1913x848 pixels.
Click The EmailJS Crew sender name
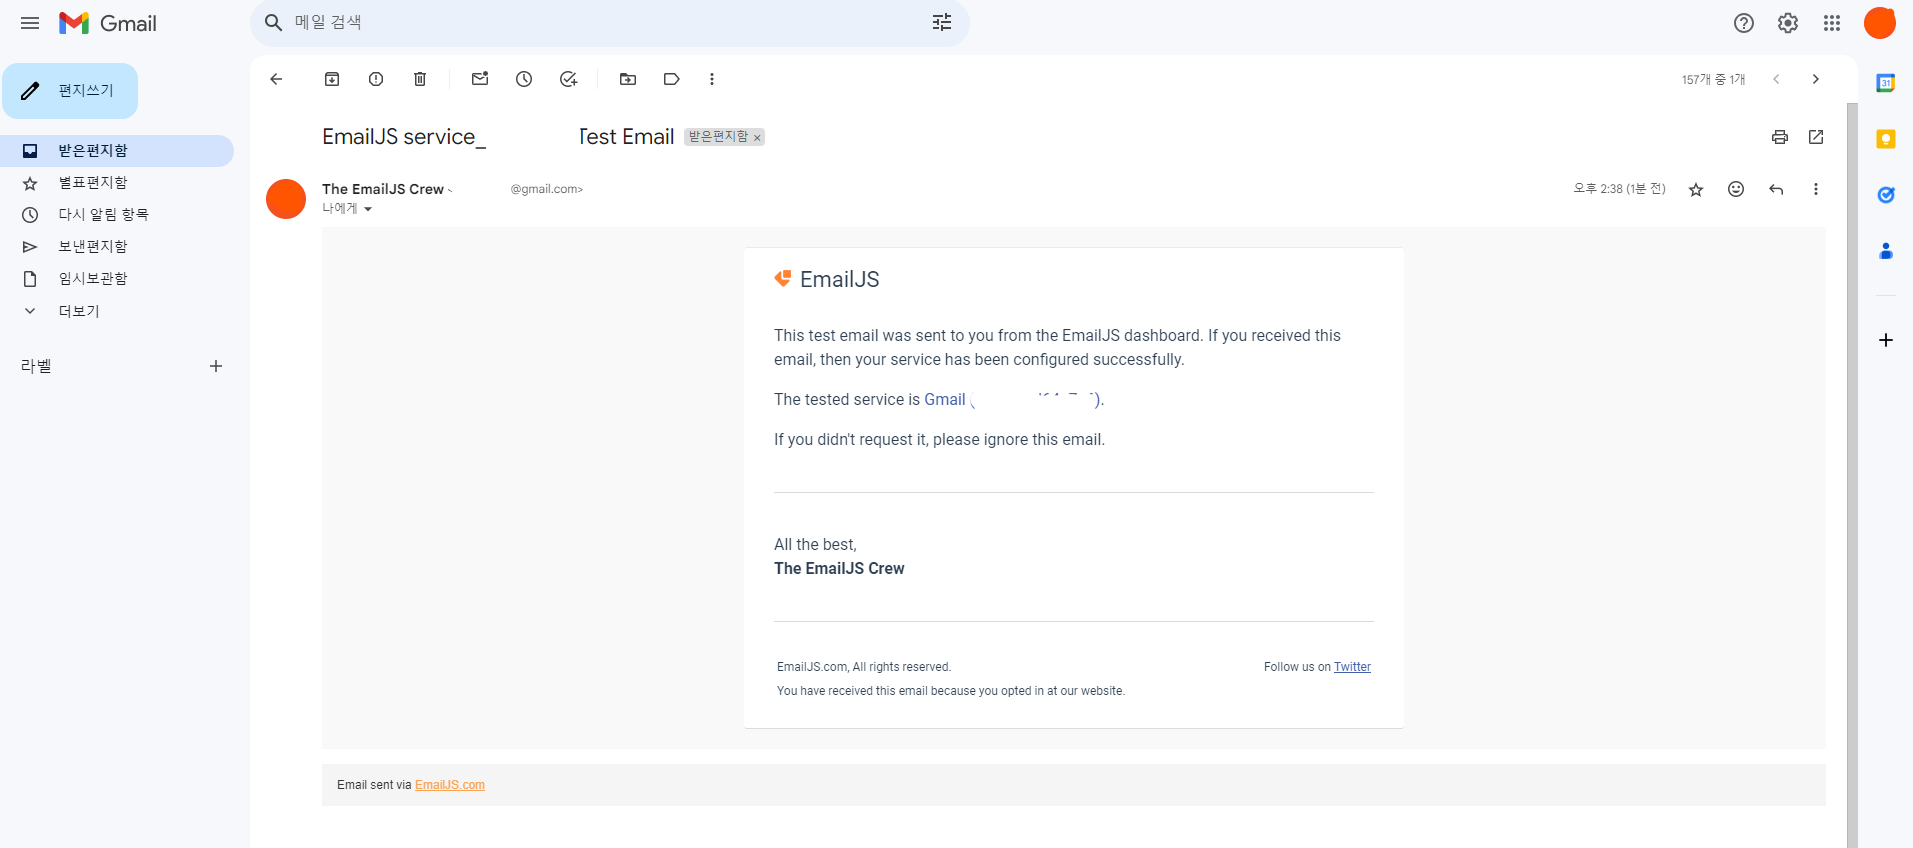coord(383,189)
